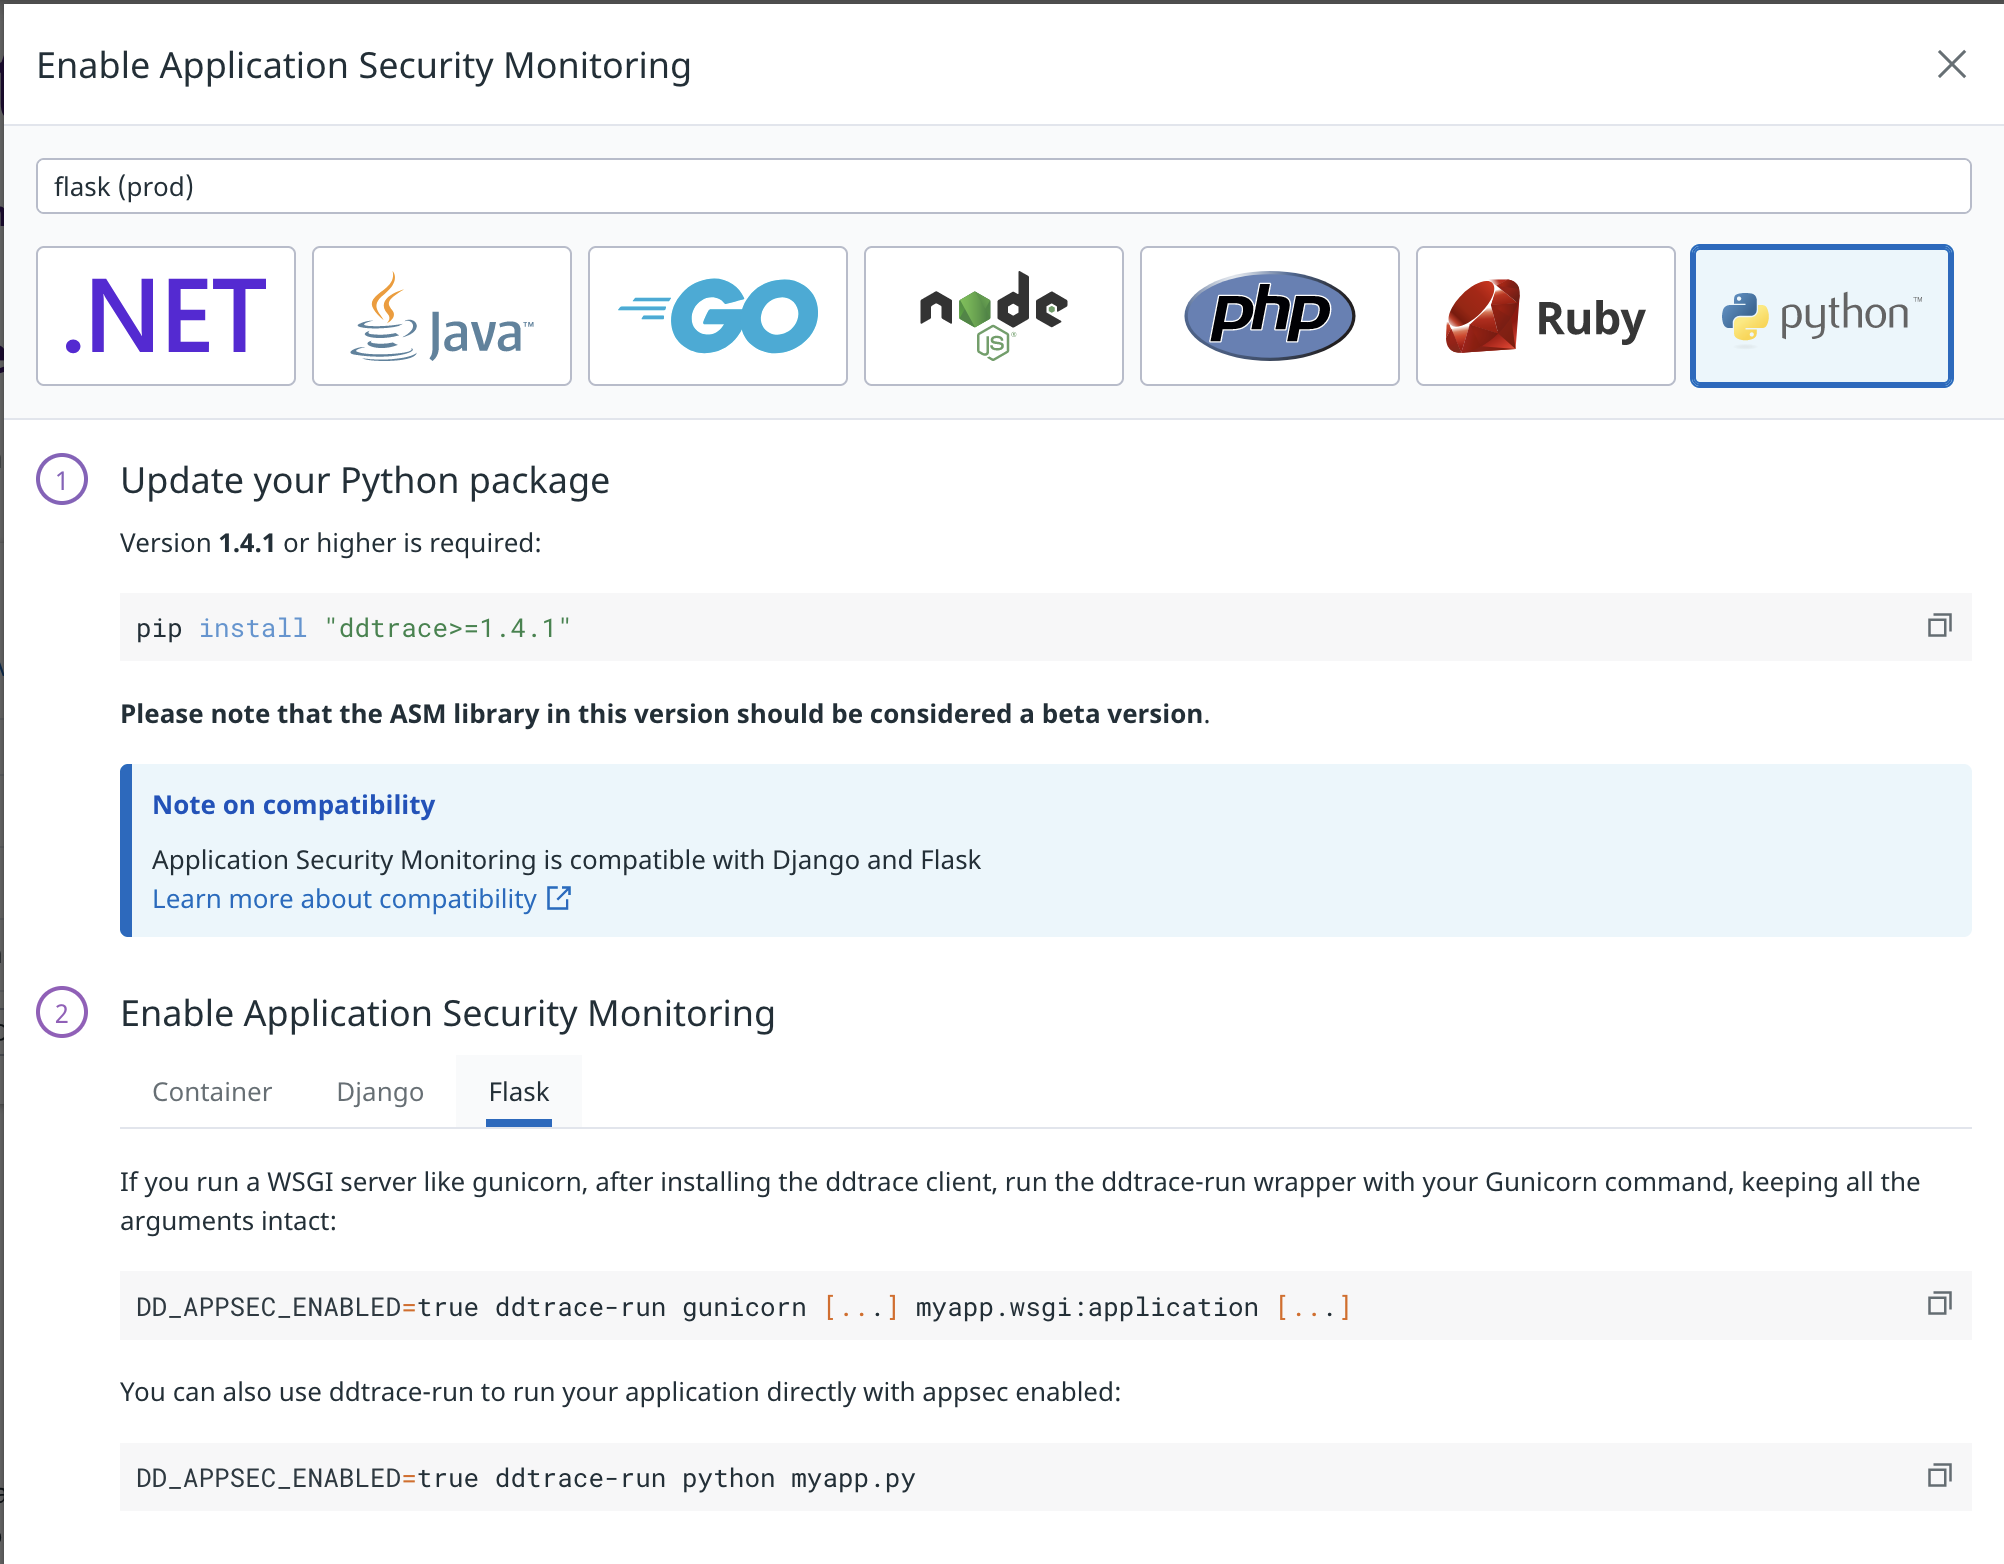Open Learn more about compatibility
Image resolution: width=2004 pixels, height=1564 pixels.
click(344, 898)
